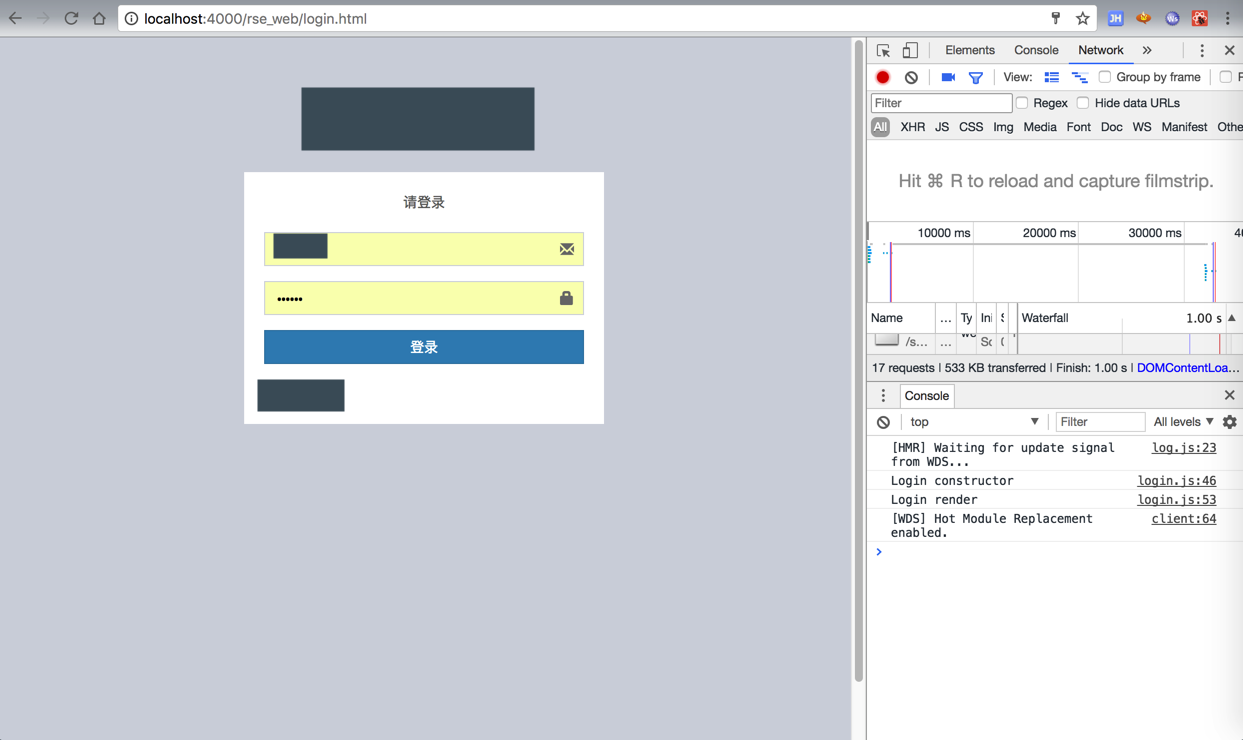Enable Group by frame checkbox

coord(1105,77)
